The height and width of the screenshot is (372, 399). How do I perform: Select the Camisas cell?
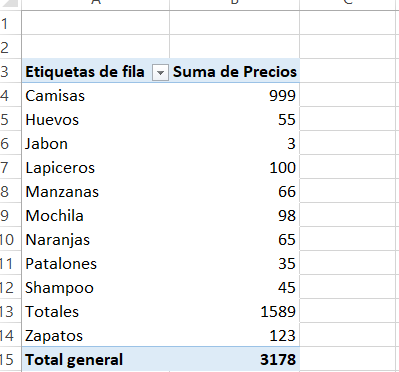pos(96,95)
